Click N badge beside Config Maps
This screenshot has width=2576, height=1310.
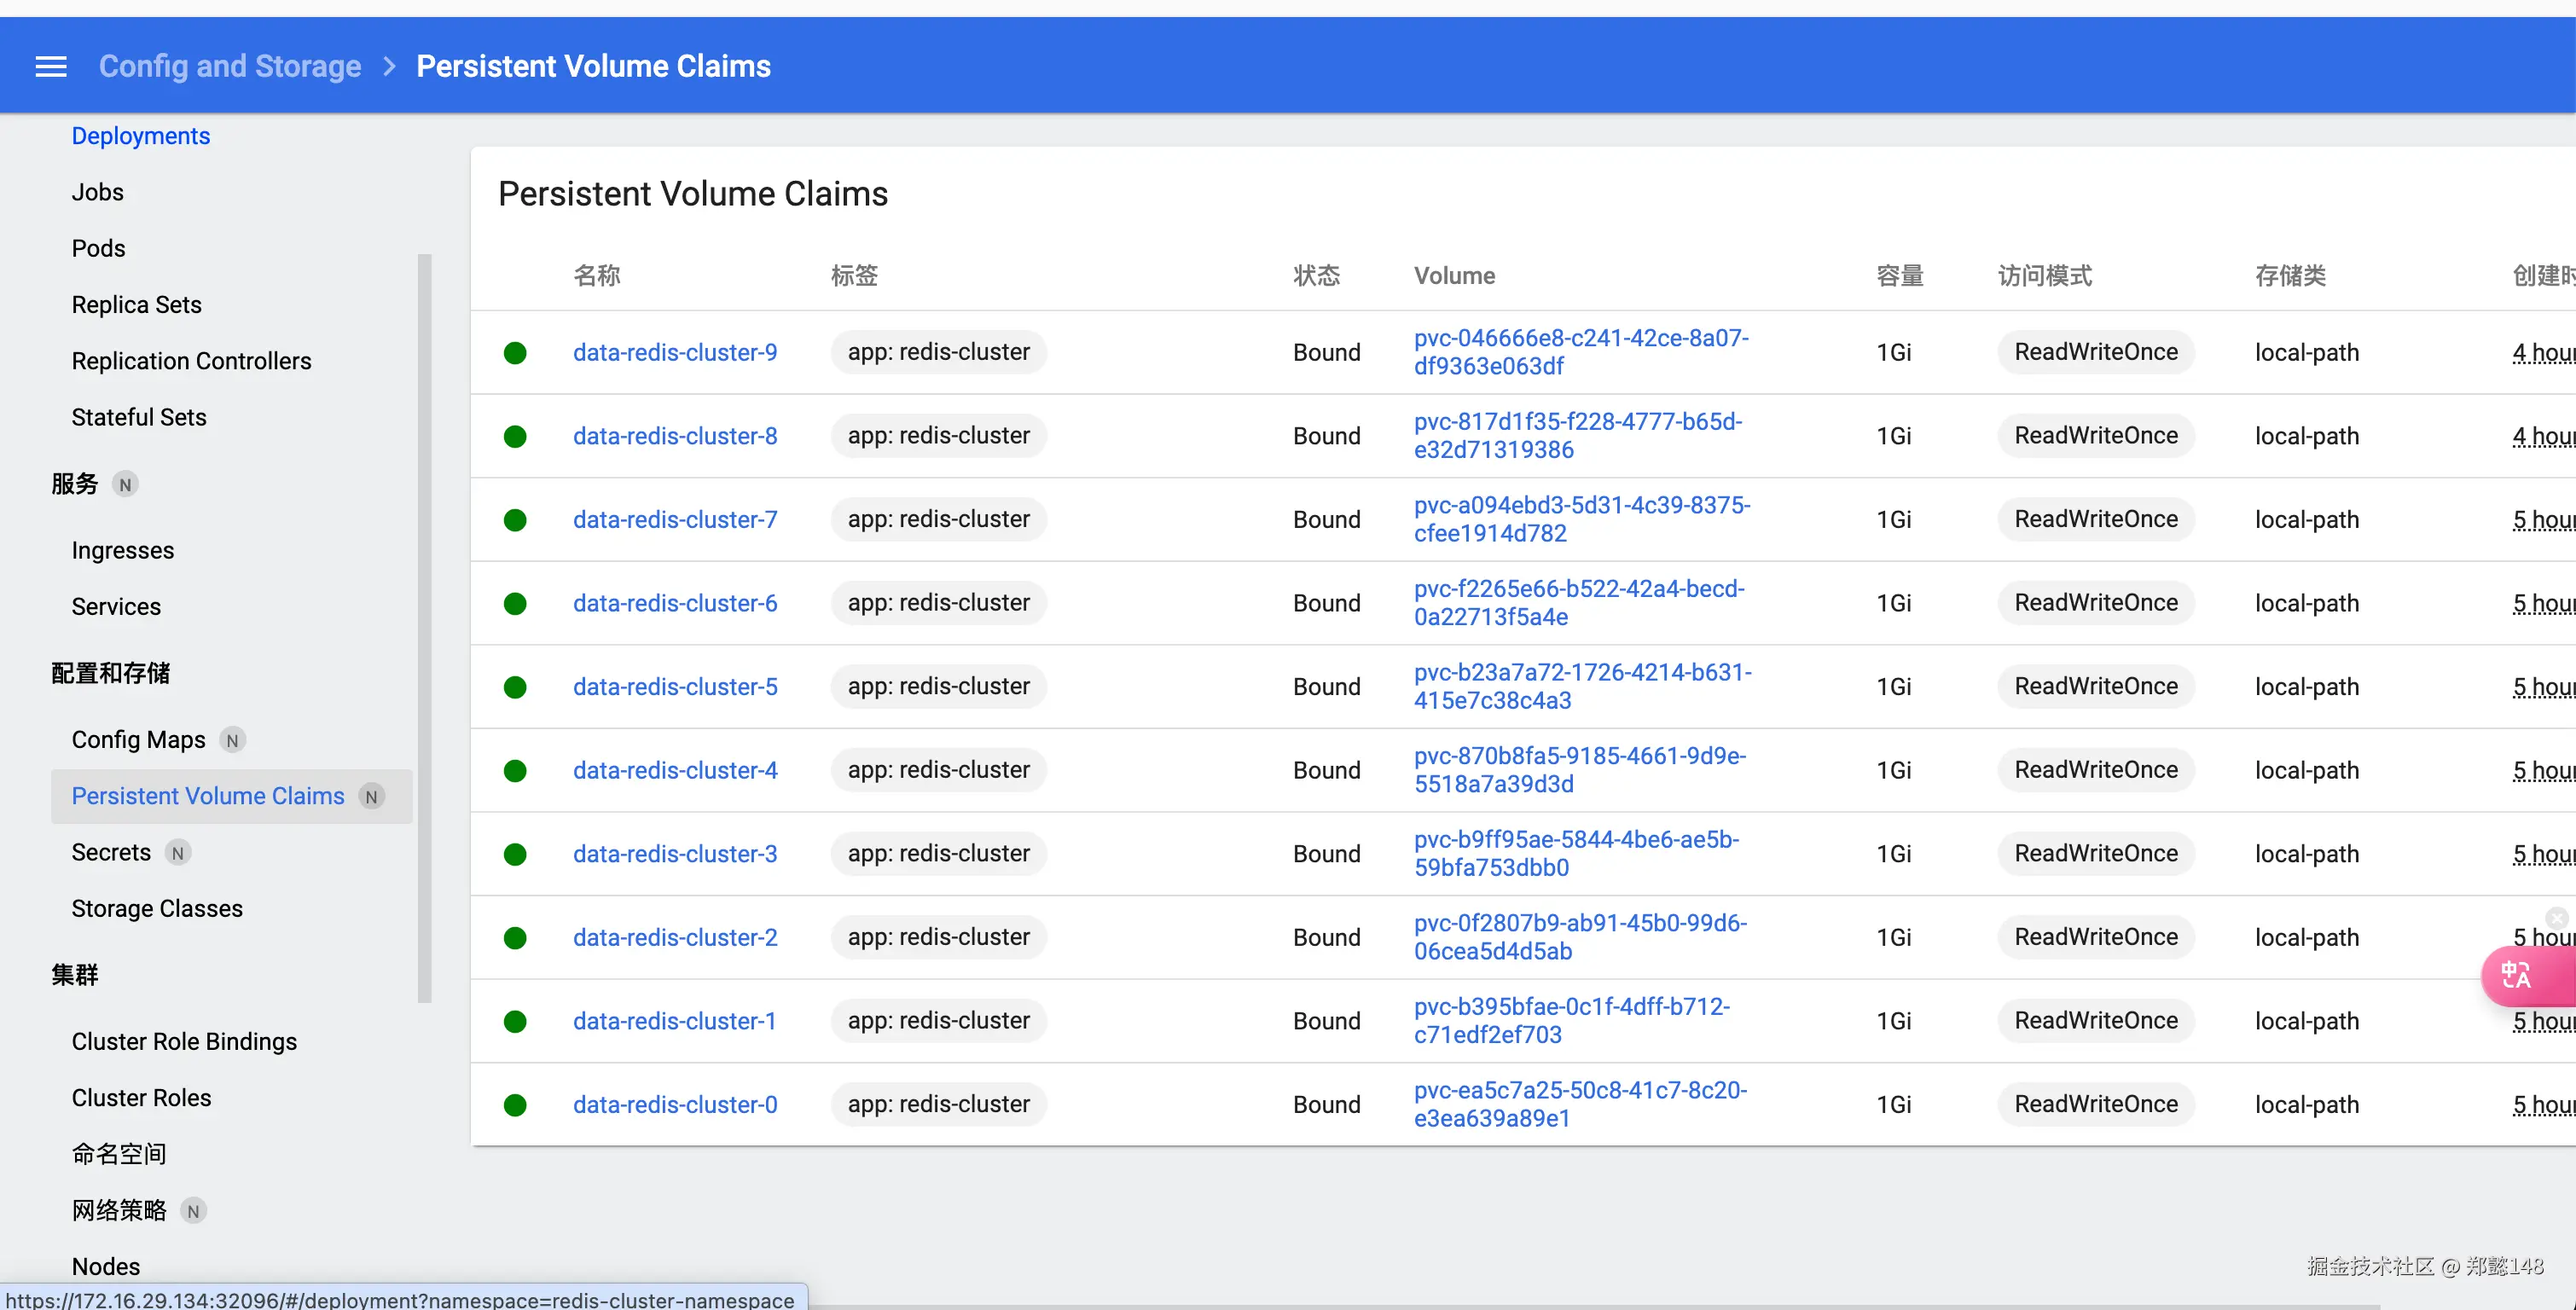tap(232, 740)
